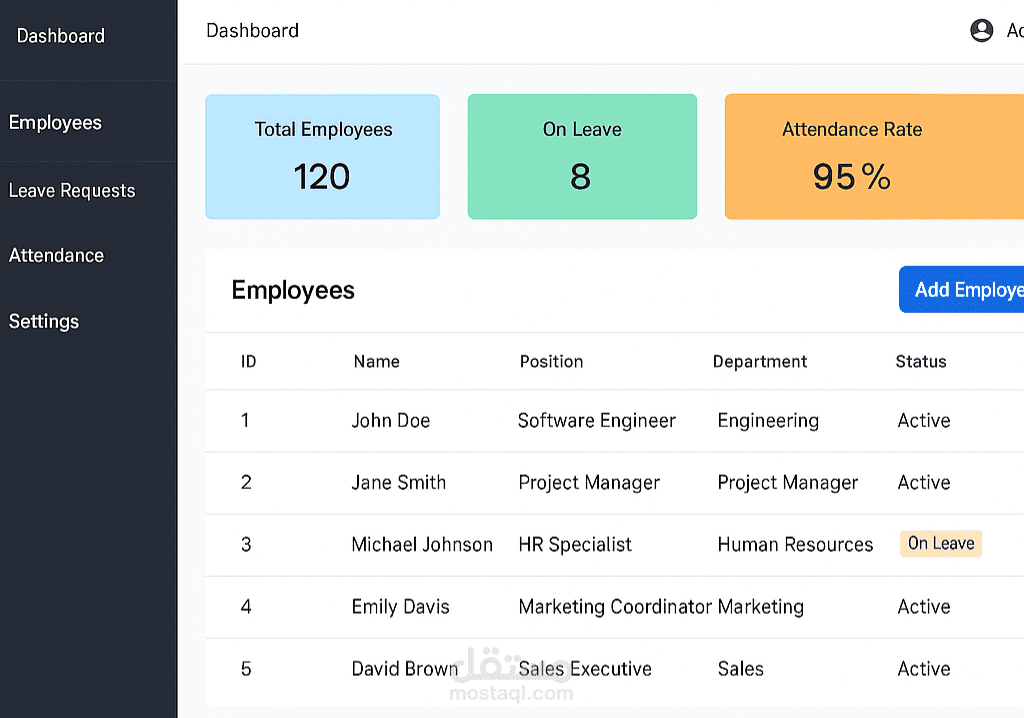The height and width of the screenshot is (718, 1024).
Task: Click Emily Davis's Marketing department cell
Action: [x=761, y=607]
